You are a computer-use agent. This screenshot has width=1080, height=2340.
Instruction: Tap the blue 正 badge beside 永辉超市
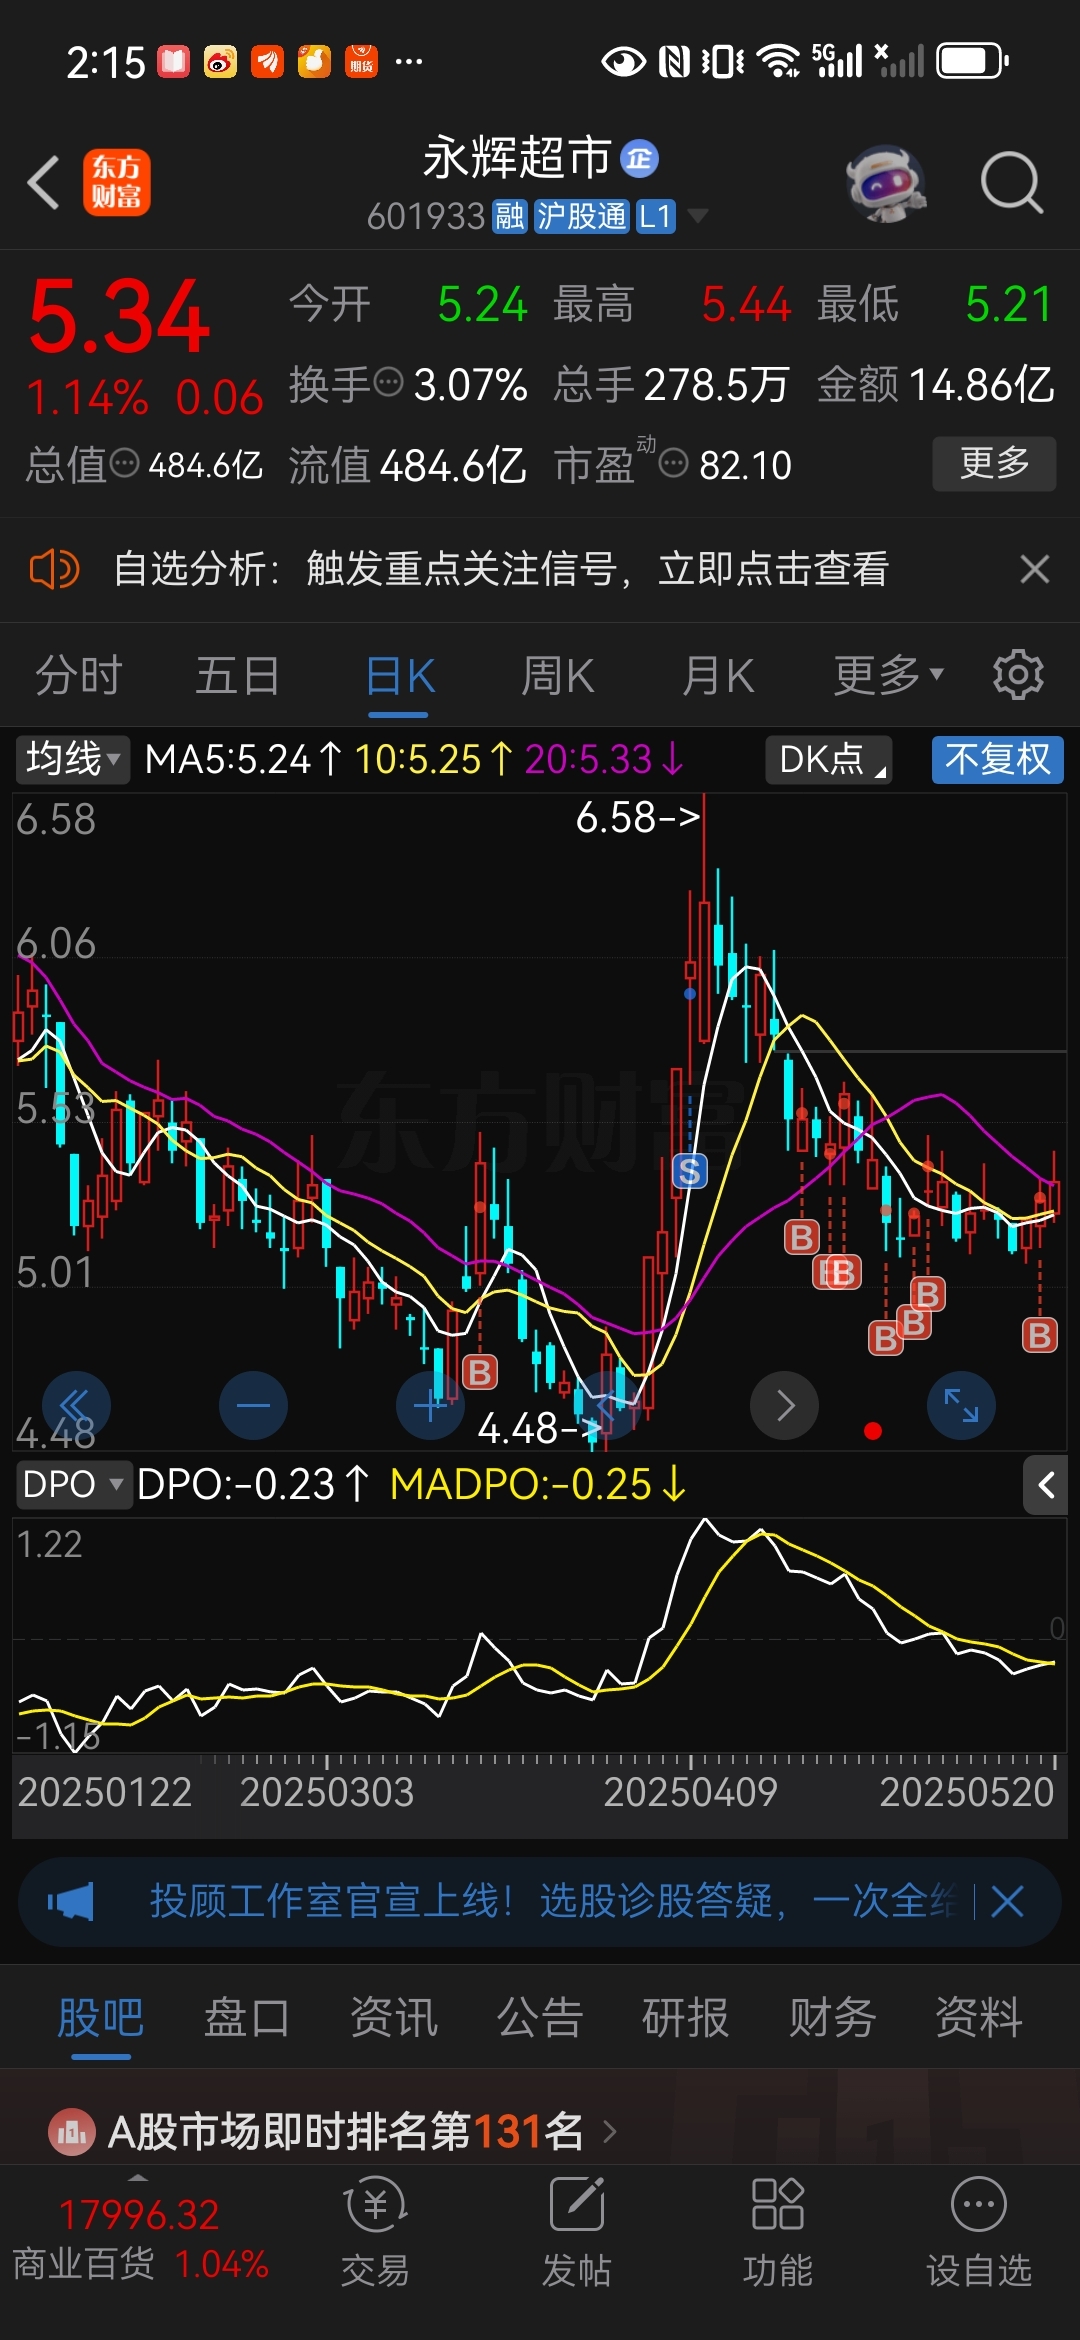click(x=640, y=159)
